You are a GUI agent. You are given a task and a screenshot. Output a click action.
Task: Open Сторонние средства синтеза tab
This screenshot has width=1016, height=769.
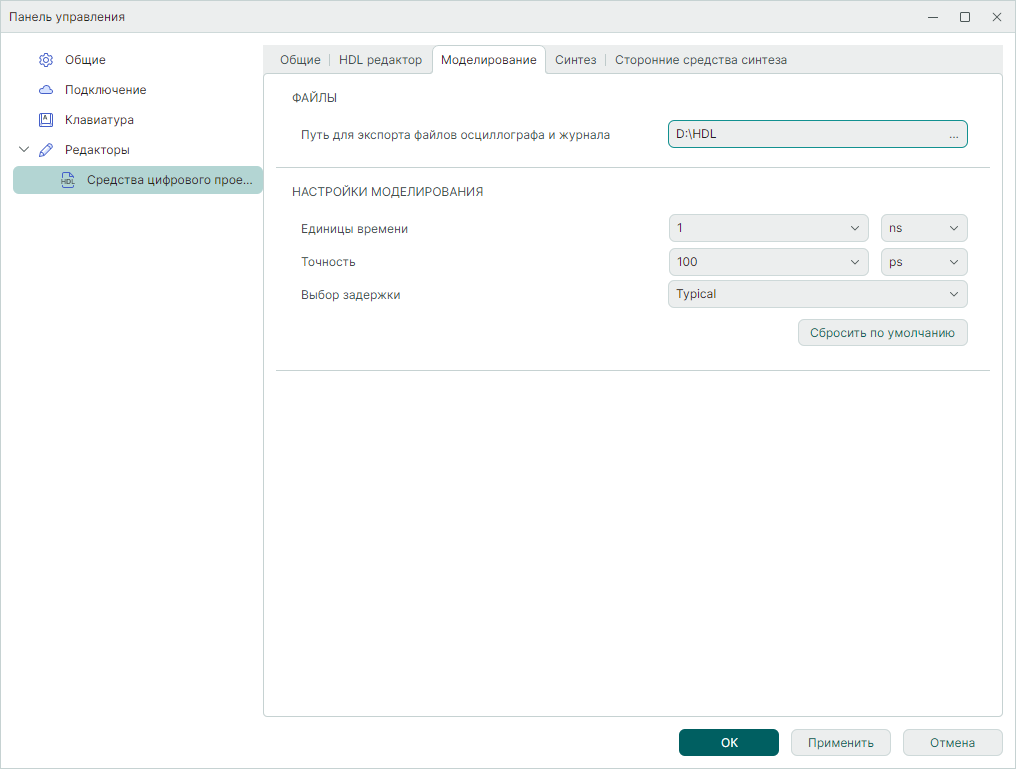point(700,60)
